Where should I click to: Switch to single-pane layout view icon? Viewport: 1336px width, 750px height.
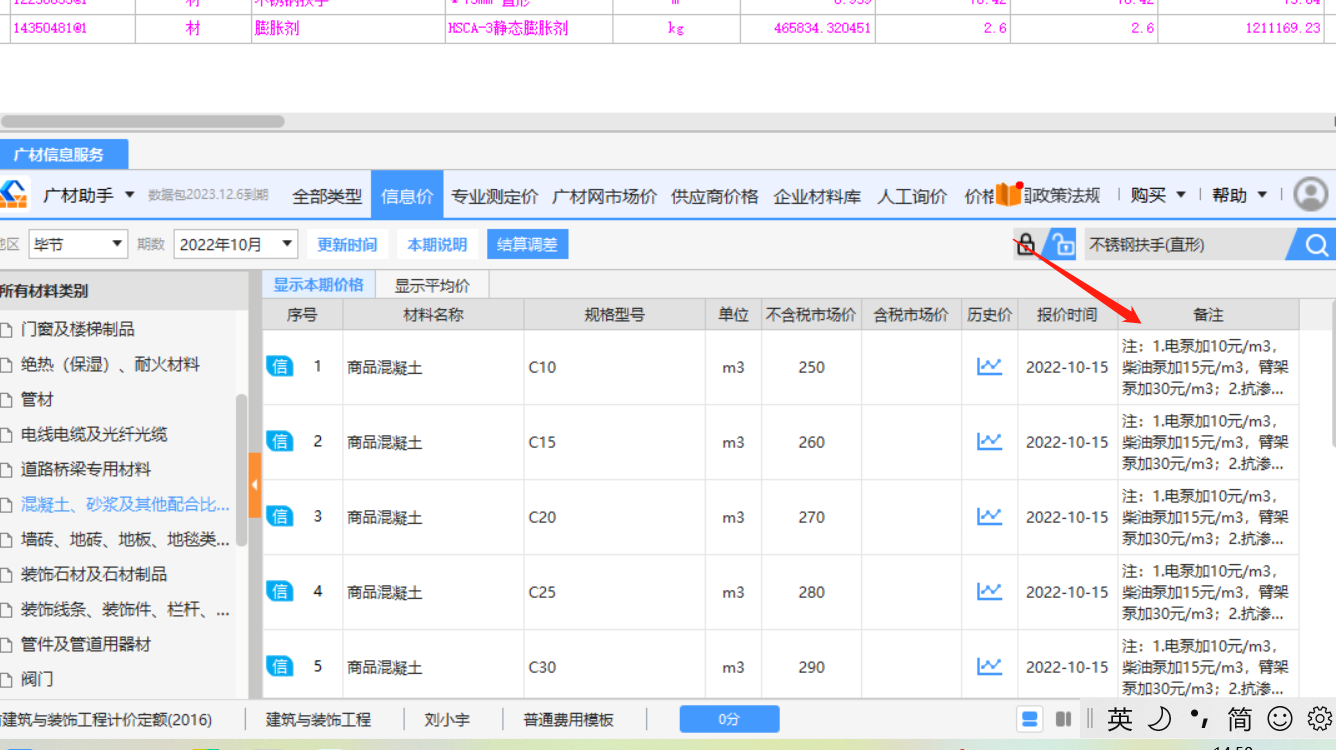[1030, 719]
